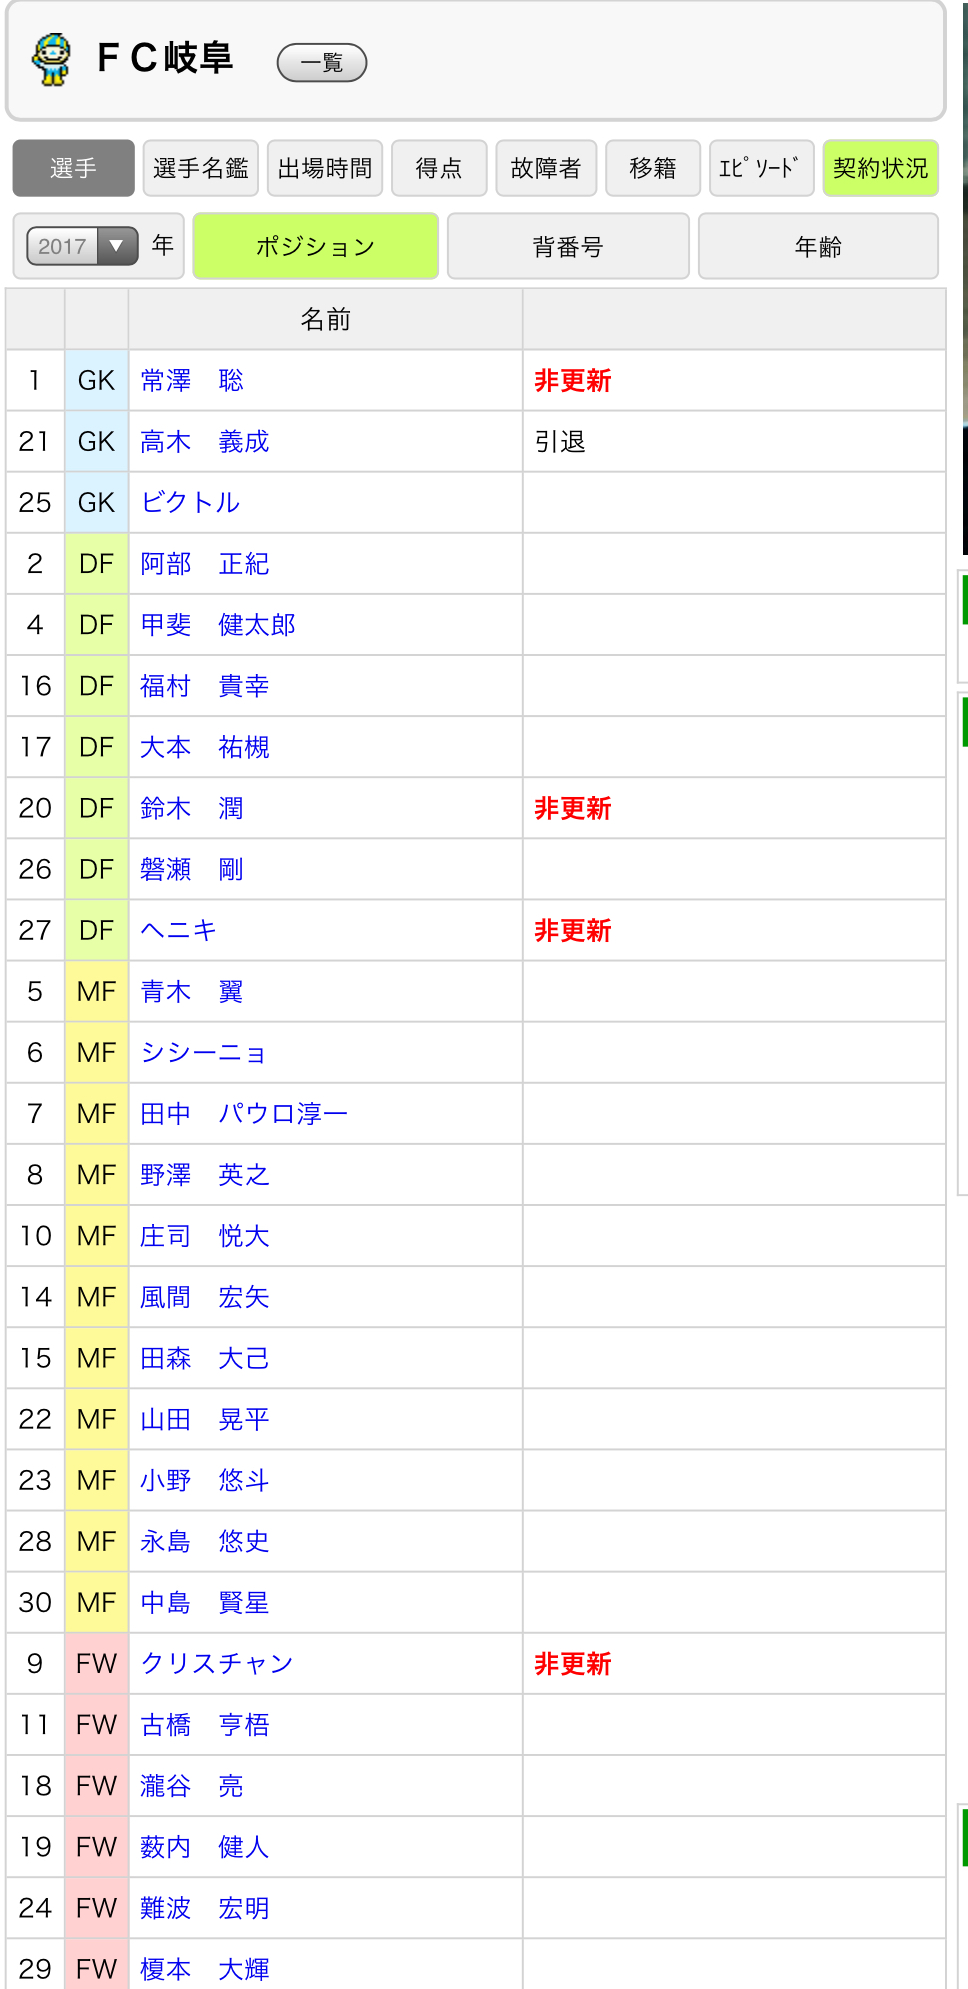The image size is (968, 1989).
Task: Open the 得点 tab
Action: click(439, 168)
